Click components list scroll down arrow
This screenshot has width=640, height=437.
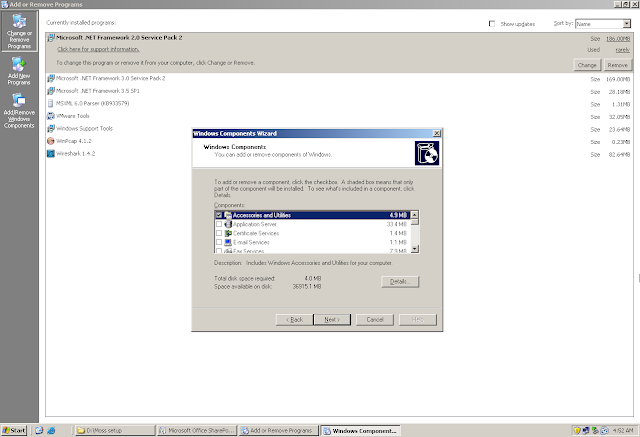[415, 249]
